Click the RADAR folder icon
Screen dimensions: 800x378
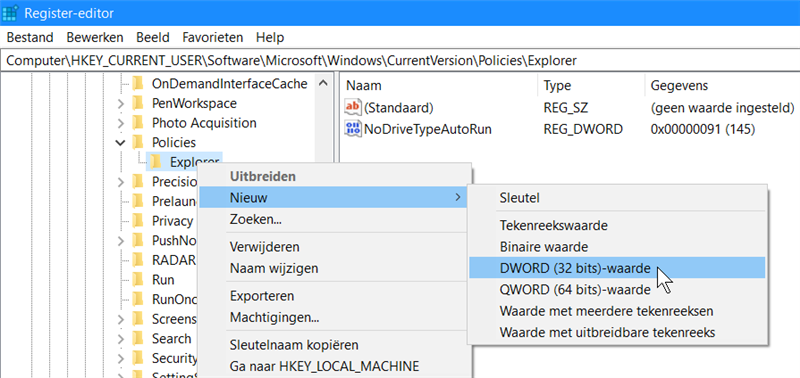pos(137,260)
